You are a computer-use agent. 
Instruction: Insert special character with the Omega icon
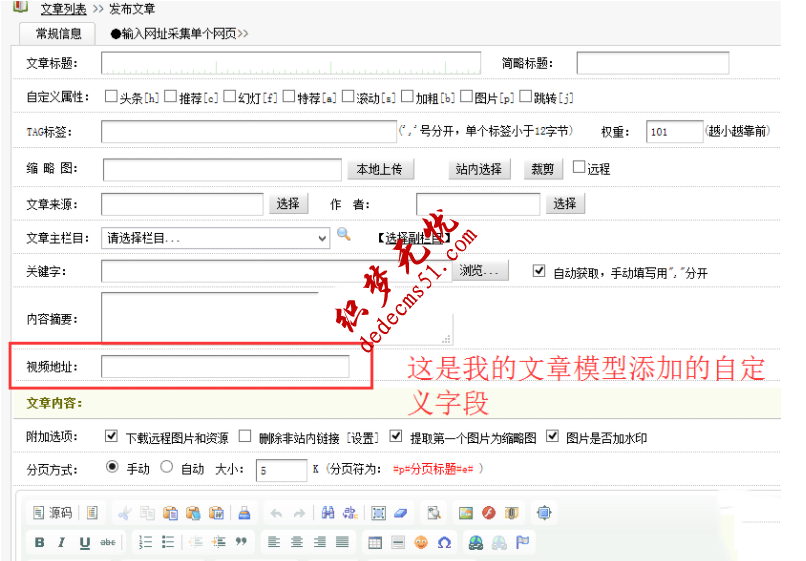point(444,542)
